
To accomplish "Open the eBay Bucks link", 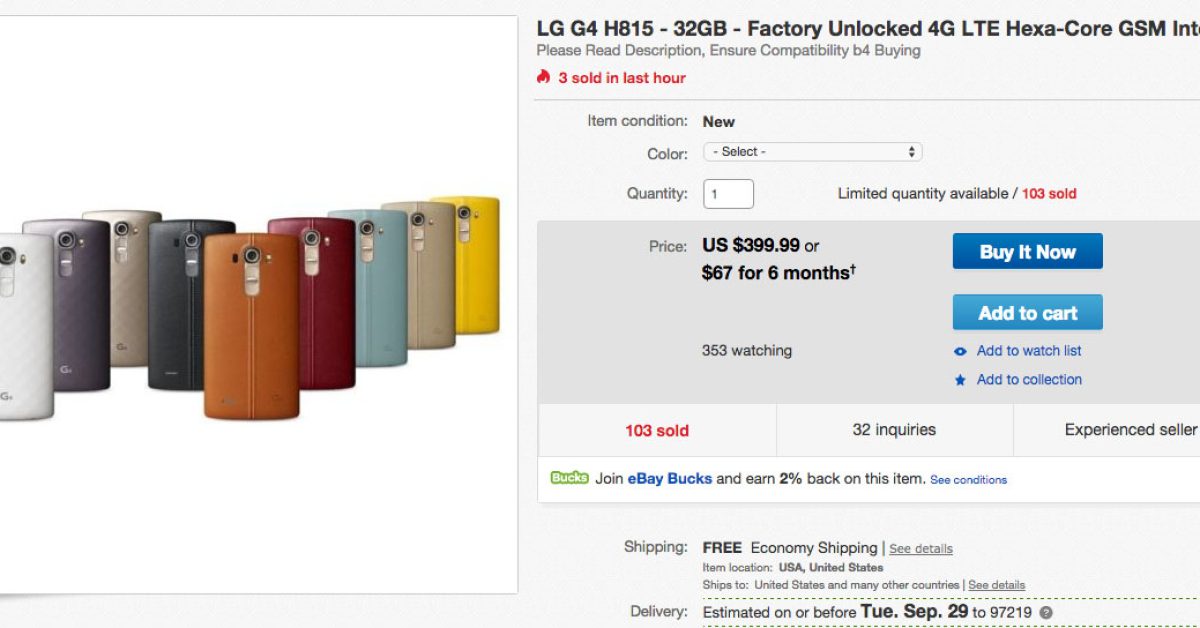I will (669, 479).
